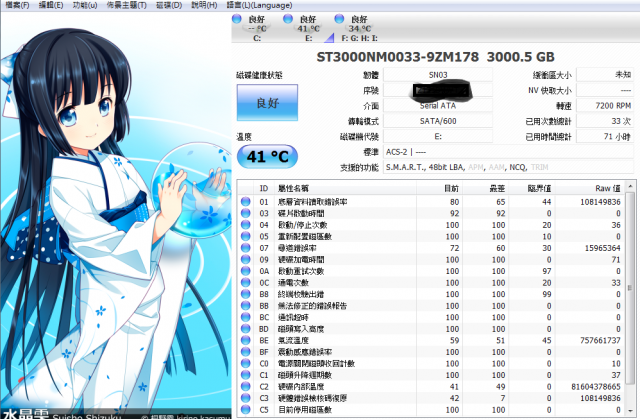Screen dimensions: 640x419
Task: Click status icon for attribute C0
Action: 245,363
